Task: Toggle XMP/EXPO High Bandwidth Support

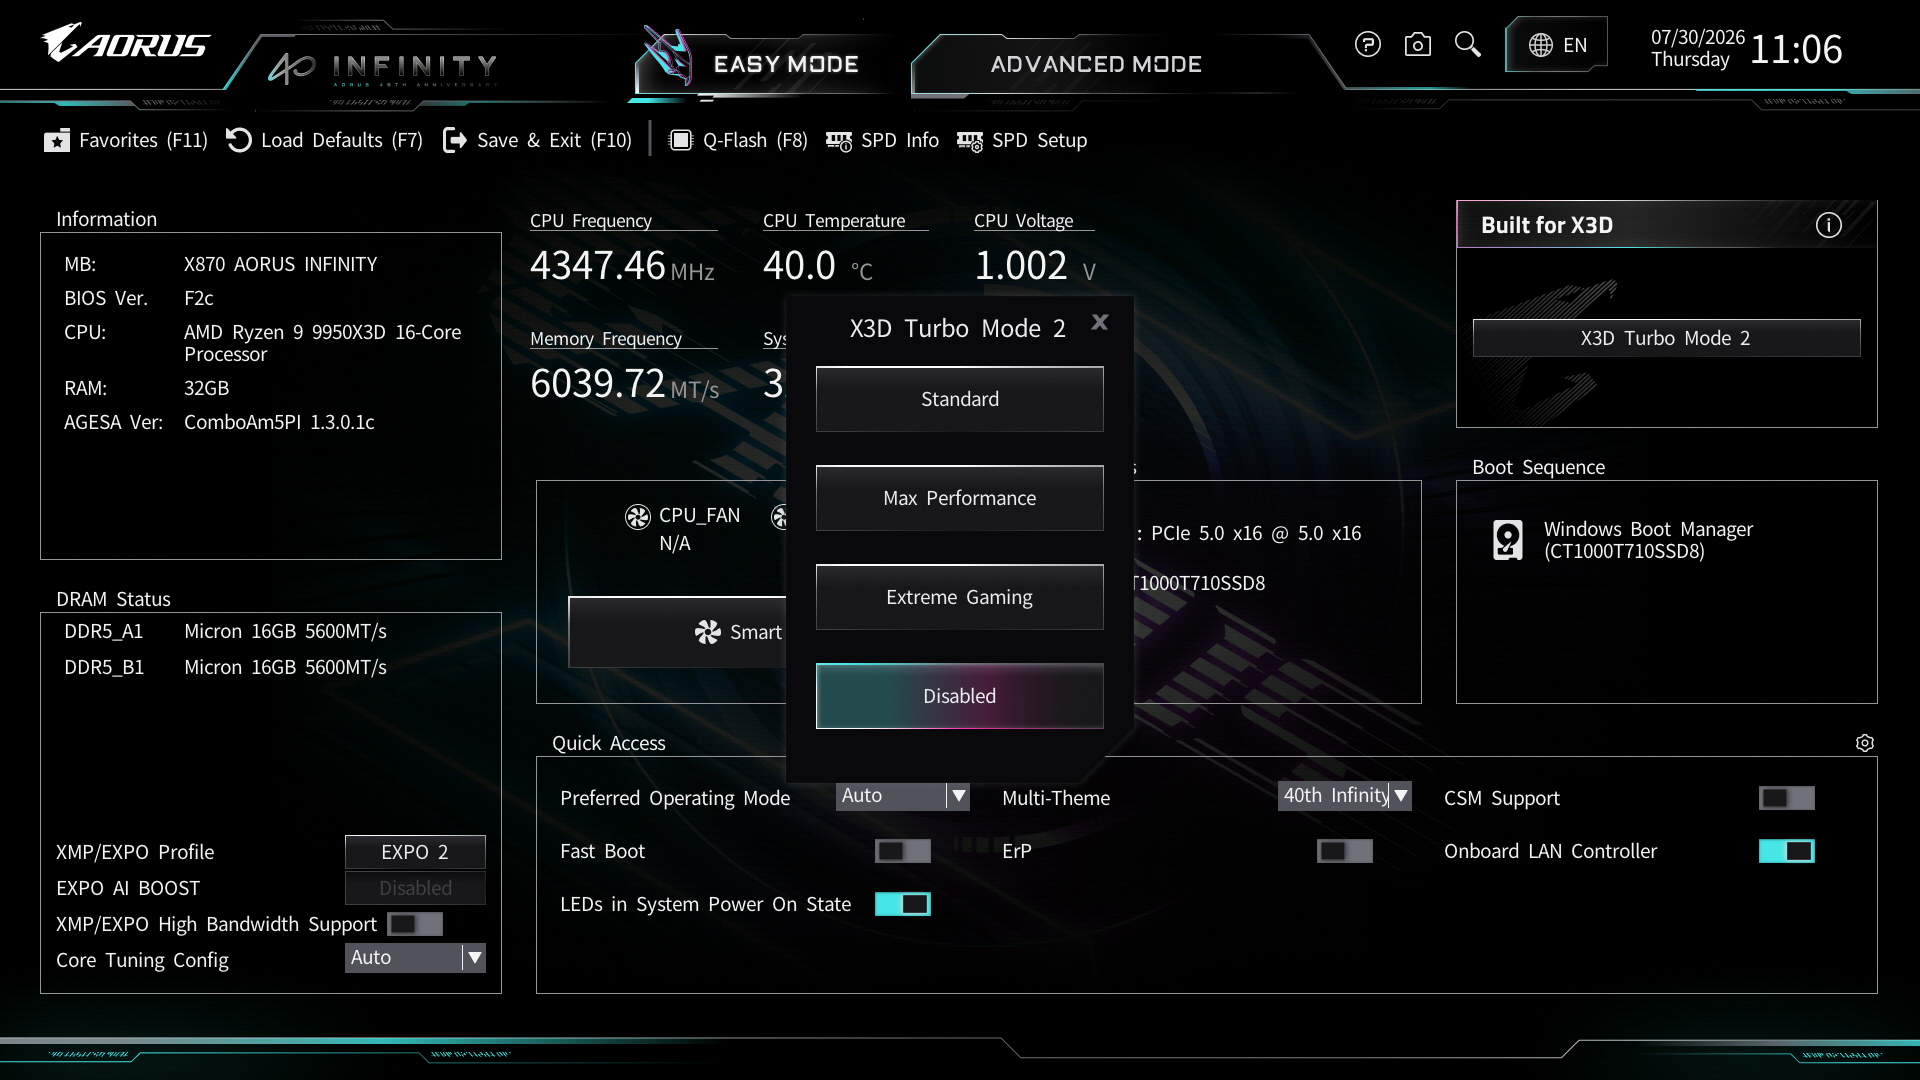Action: [x=415, y=924]
